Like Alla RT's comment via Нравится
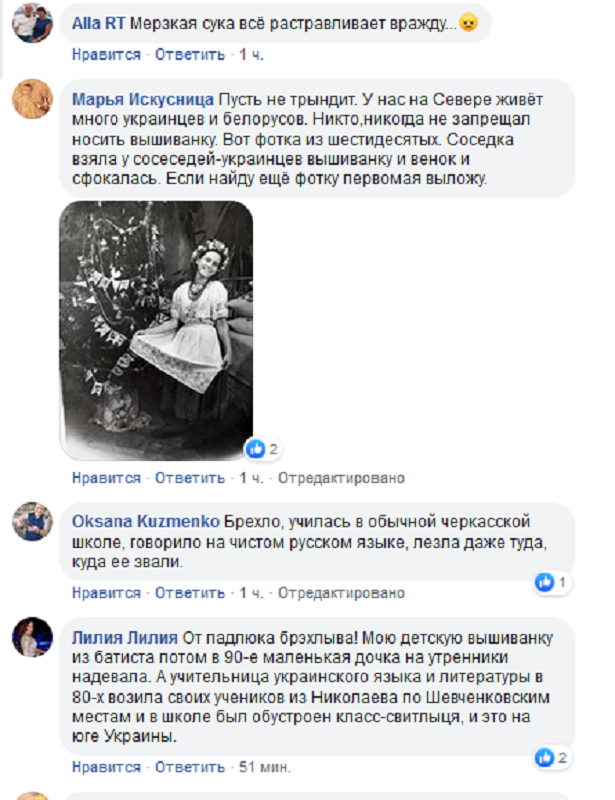 click(106, 55)
